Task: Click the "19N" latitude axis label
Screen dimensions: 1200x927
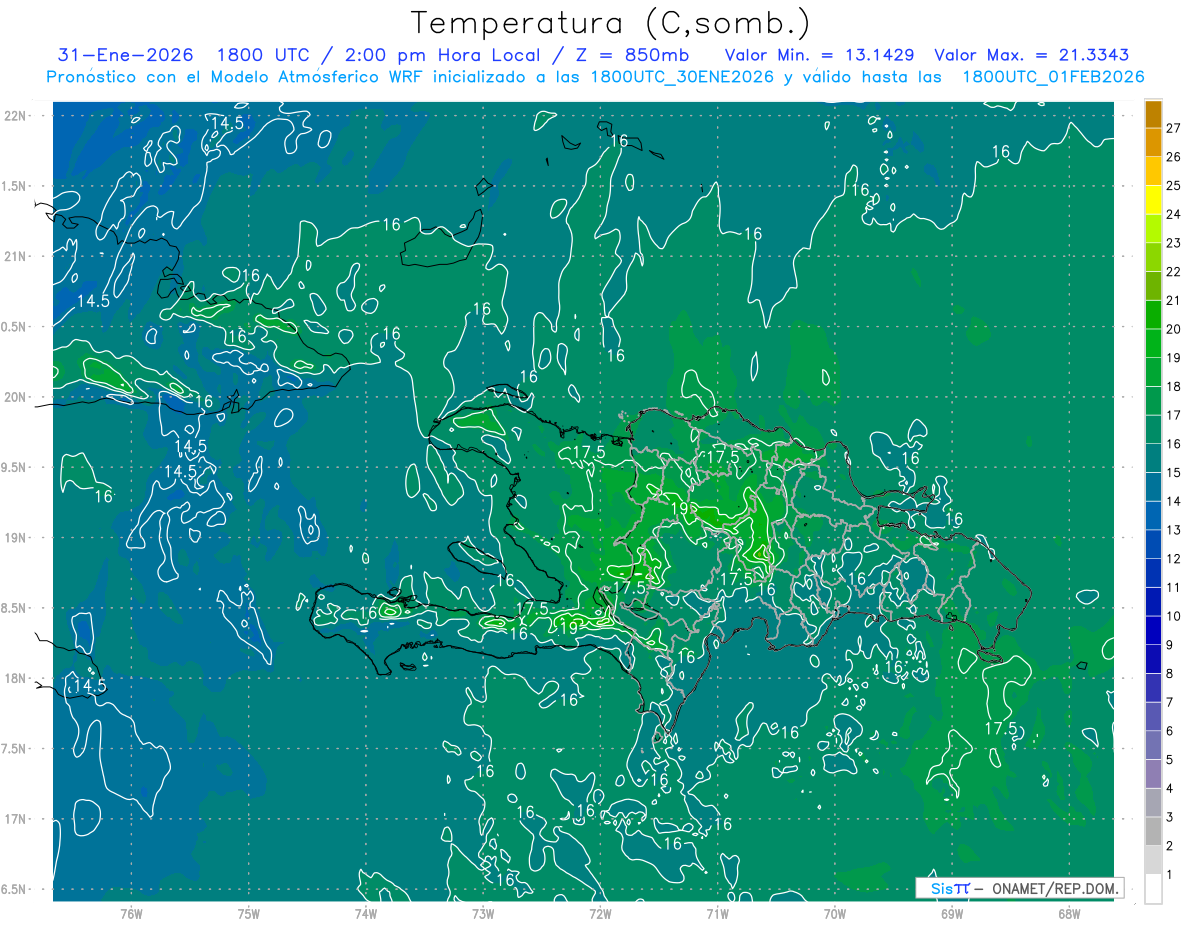Action: coord(17,538)
